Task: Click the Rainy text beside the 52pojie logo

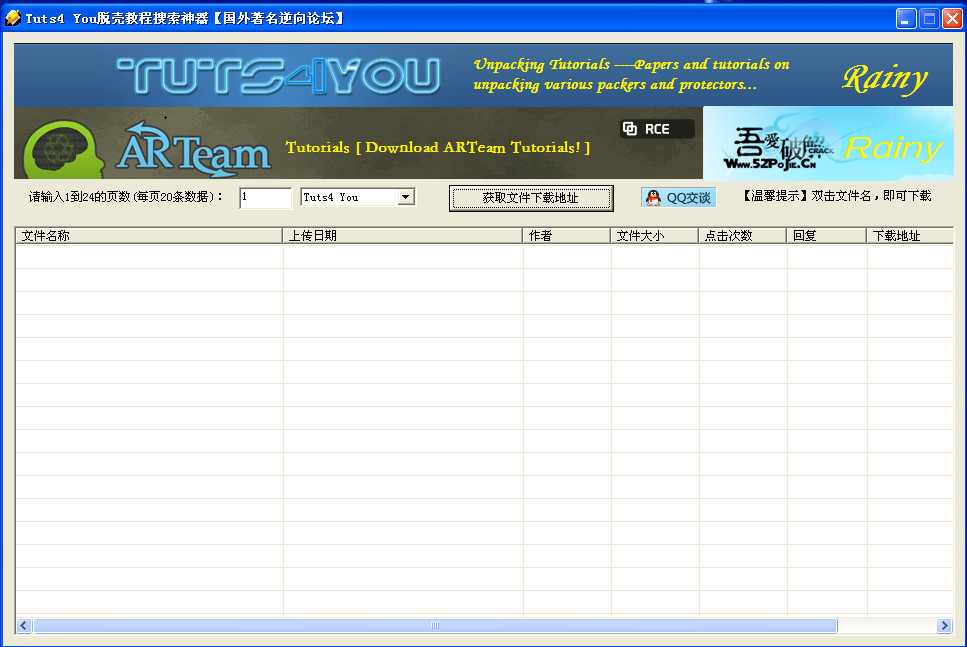Action: point(892,146)
